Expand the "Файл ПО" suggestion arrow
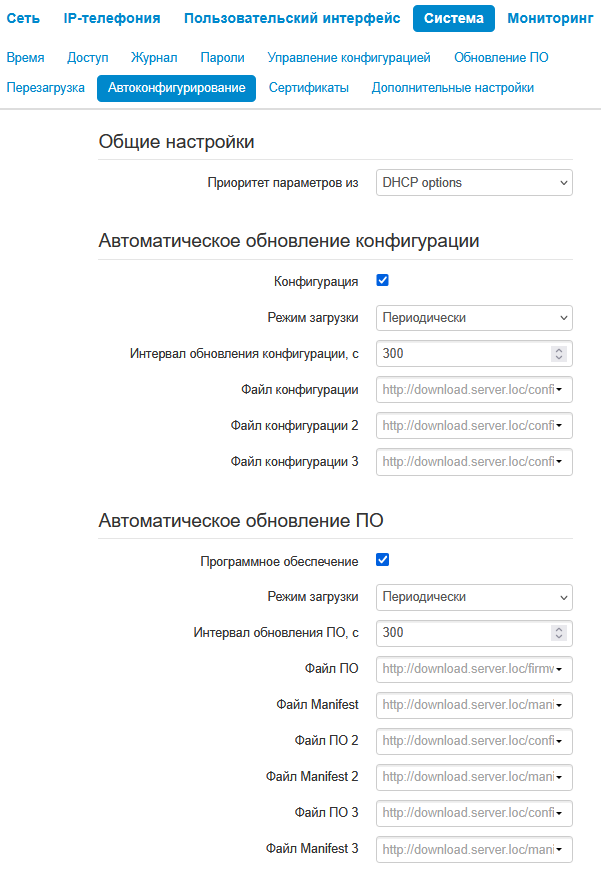Screen dimensions: 601x871 click(559, 669)
